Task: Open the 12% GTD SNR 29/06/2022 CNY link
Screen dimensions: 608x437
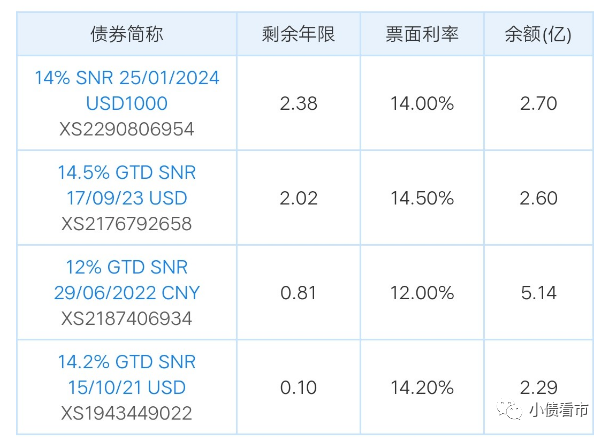Action: coord(127,280)
